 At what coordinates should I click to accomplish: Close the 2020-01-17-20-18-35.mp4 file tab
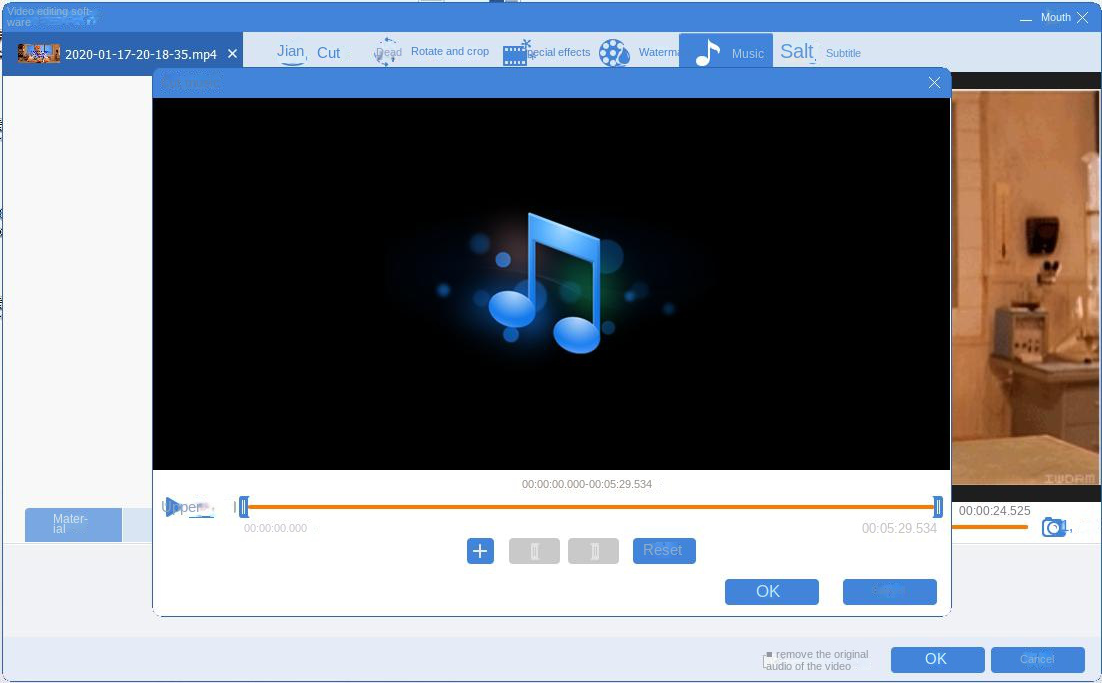pyautogui.click(x=233, y=53)
